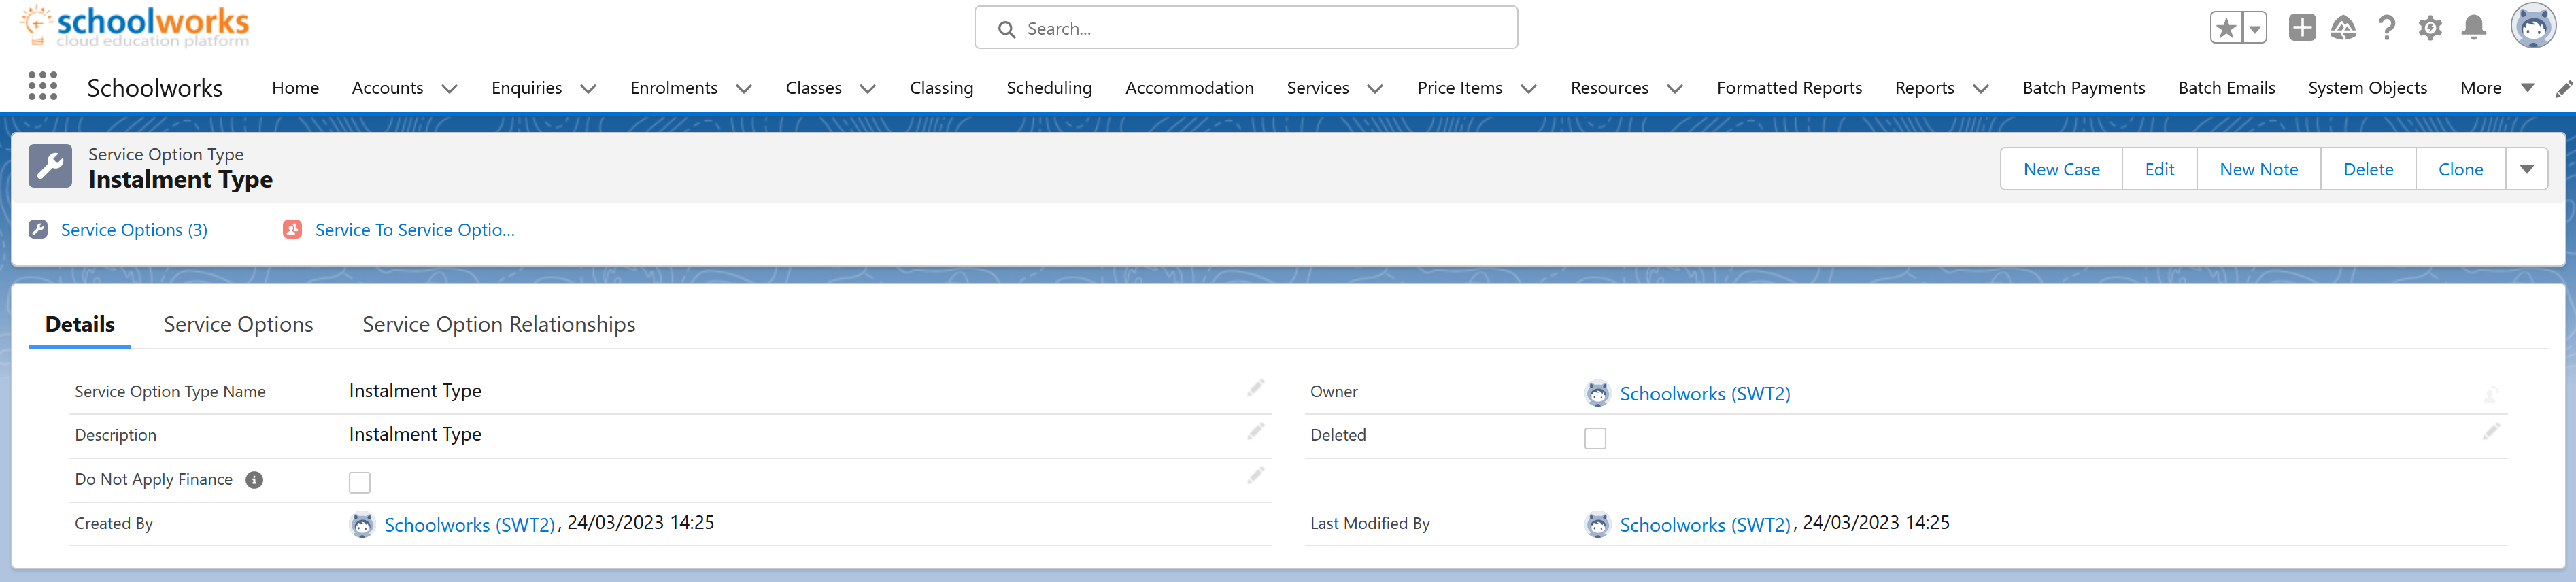Open Last Modified By Schoolworks (SWT2) link
This screenshot has height=582, width=2576.
(1704, 525)
